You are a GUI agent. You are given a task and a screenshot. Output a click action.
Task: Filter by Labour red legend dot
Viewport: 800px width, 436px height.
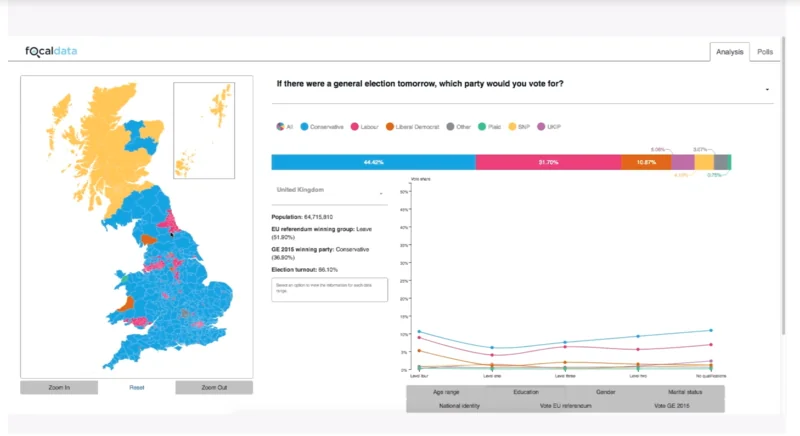pos(355,126)
